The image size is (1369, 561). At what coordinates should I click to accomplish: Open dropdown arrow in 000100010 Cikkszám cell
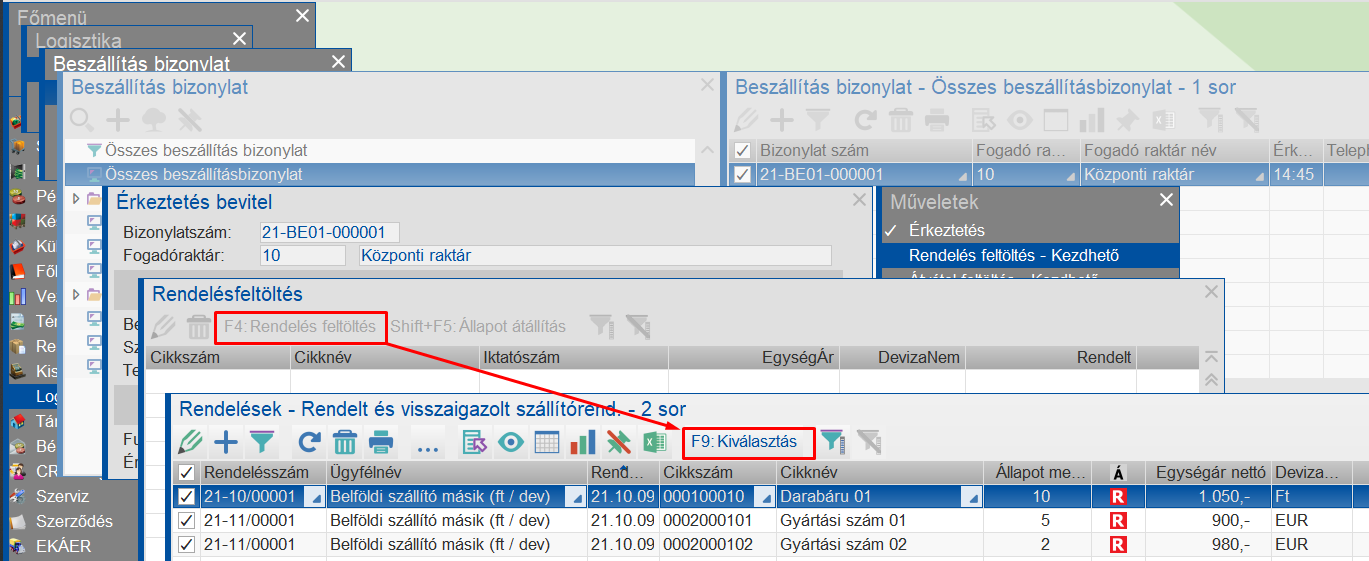coord(766,497)
